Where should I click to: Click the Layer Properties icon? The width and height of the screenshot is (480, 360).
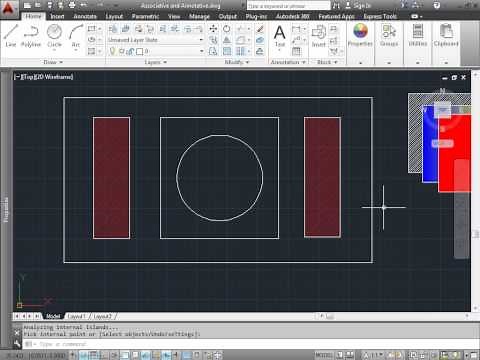point(113,29)
